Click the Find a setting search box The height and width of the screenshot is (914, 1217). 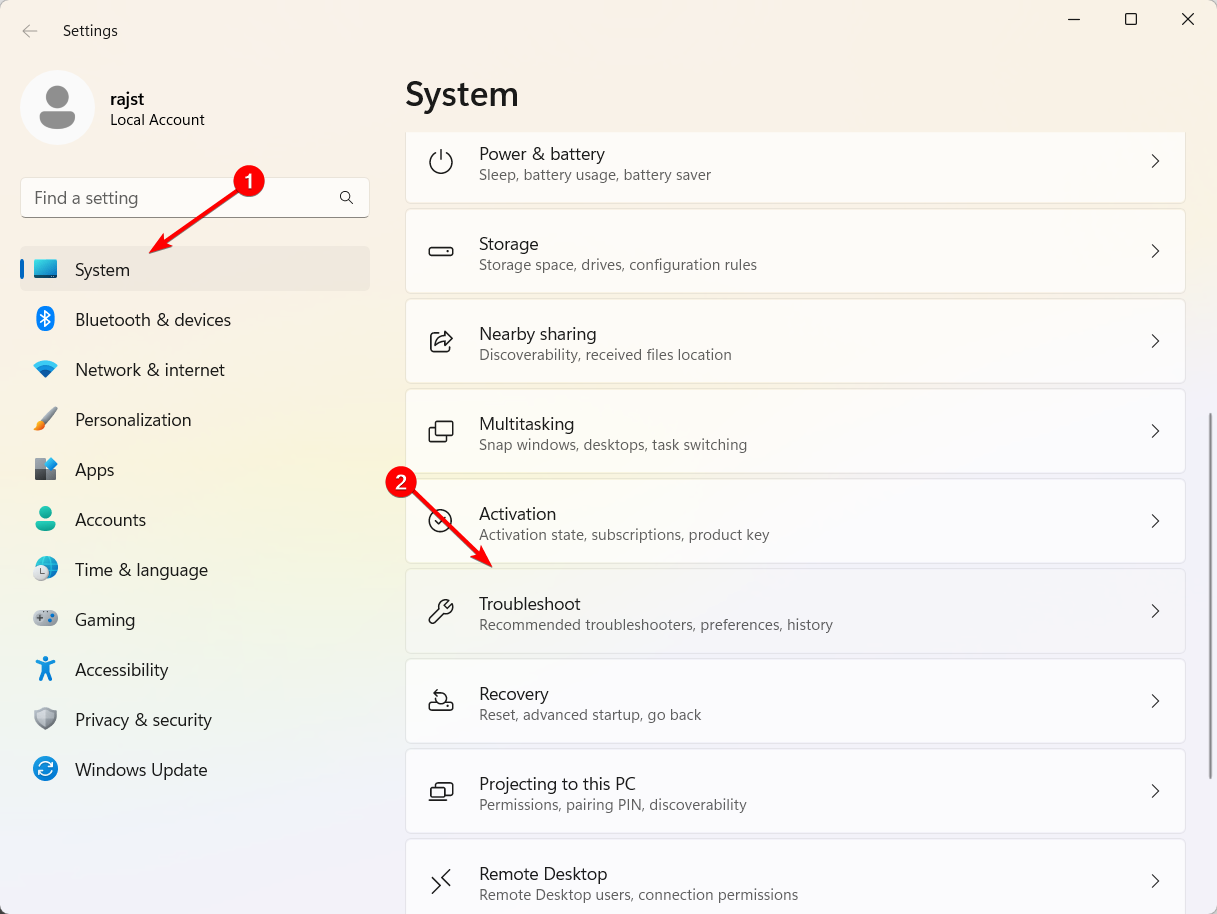tap(195, 198)
